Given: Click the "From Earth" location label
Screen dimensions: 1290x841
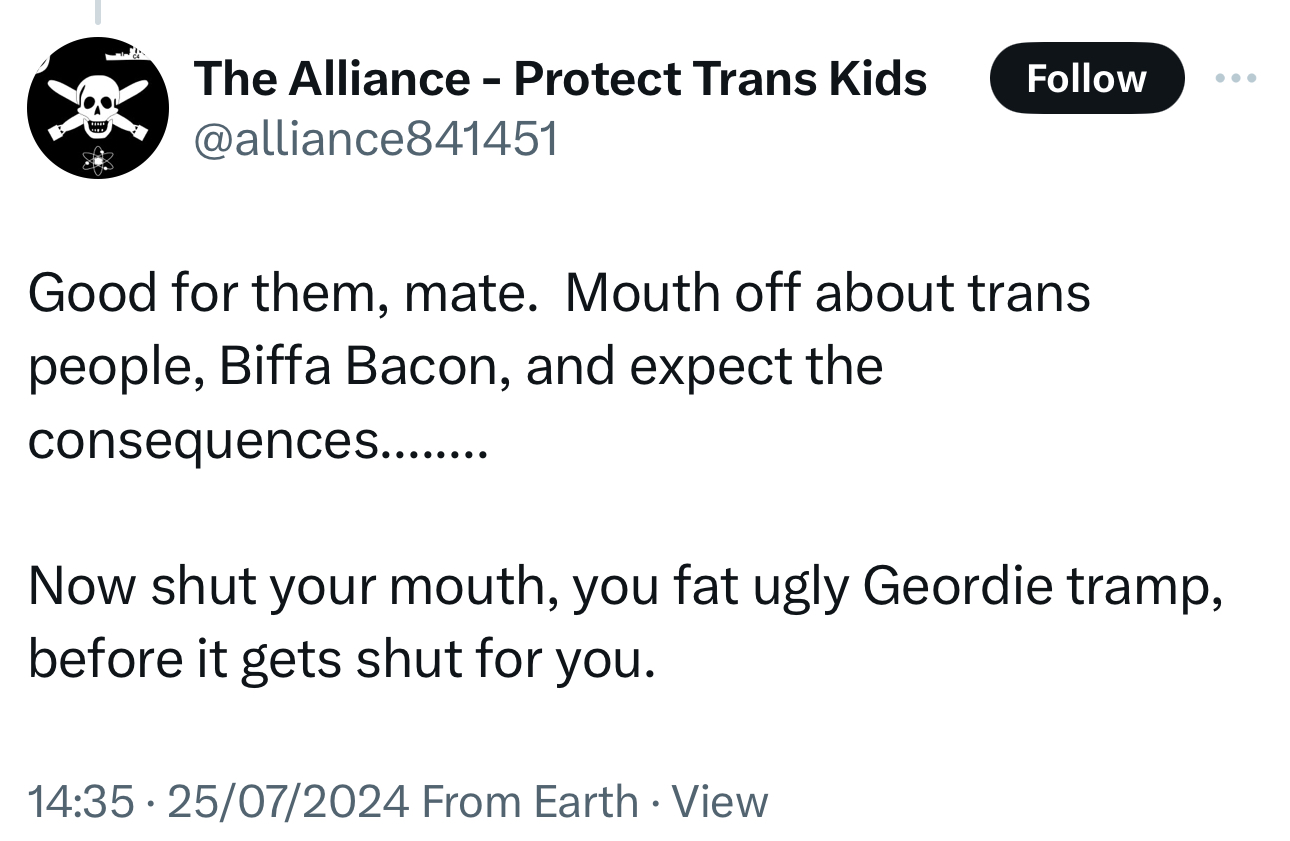Looking at the screenshot, I should coord(530,801).
